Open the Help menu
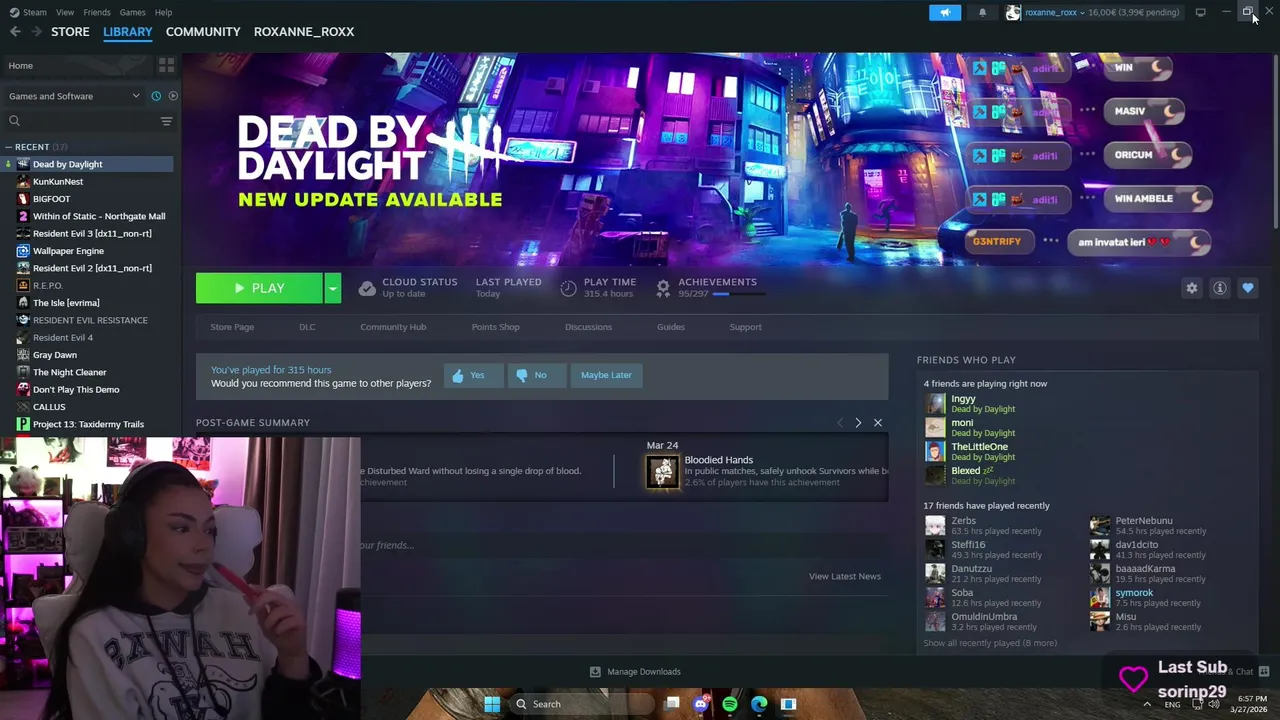 tap(163, 12)
